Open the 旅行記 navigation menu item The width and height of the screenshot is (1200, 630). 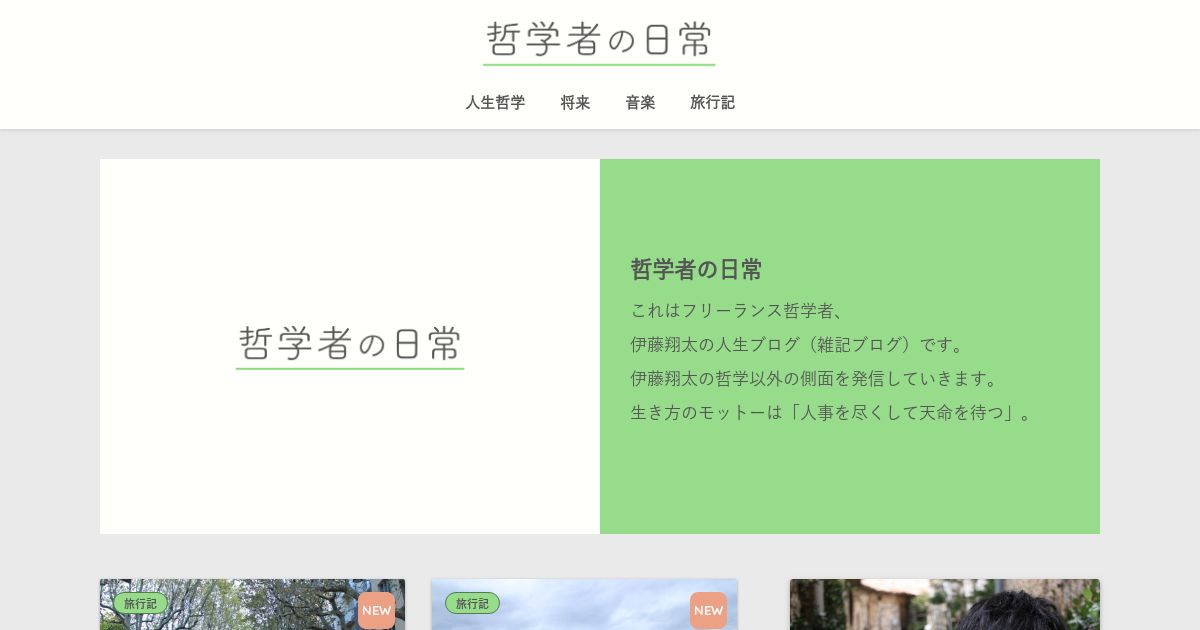coord(712,102)
